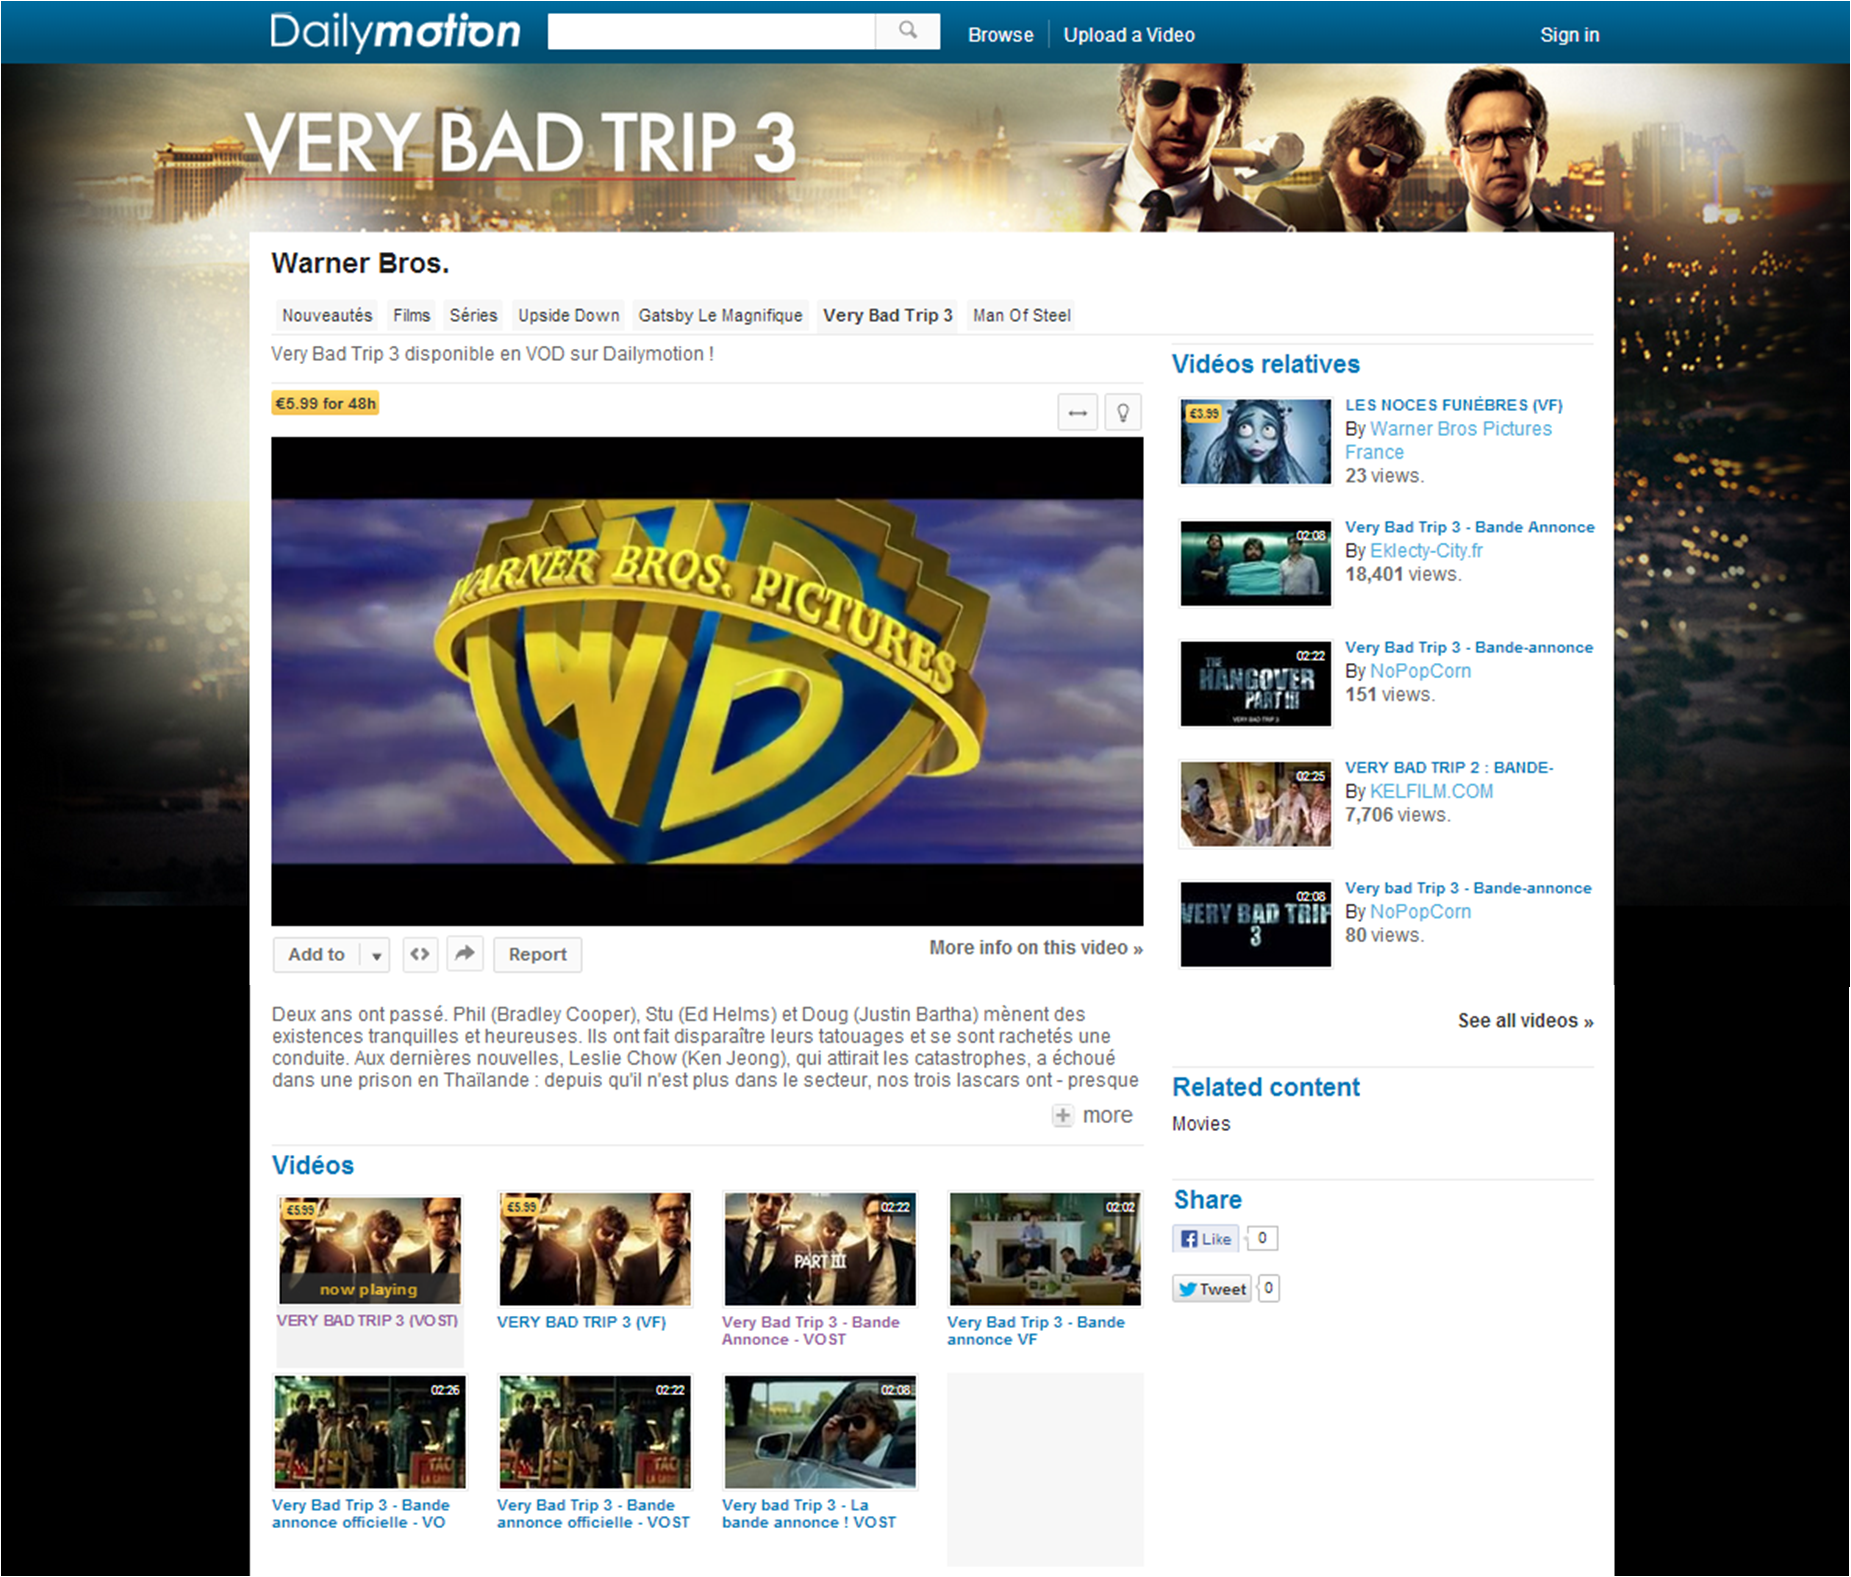Click the search magnifier icon
Viewport: 1851px width, 1577px height.
coord(906,30)
